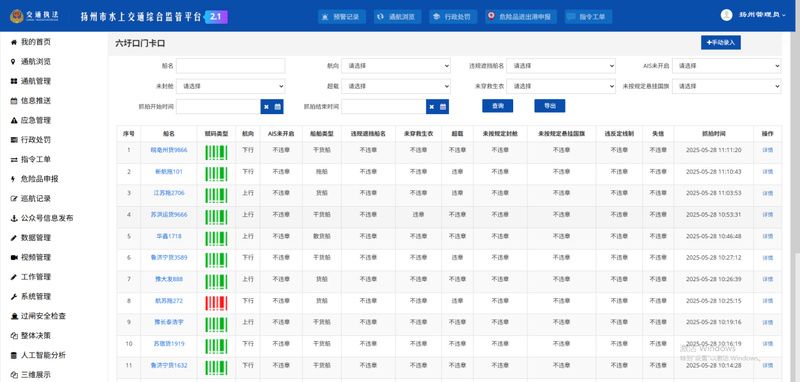Click the green barcode in 华鑫1718 row

coord(216,238)
